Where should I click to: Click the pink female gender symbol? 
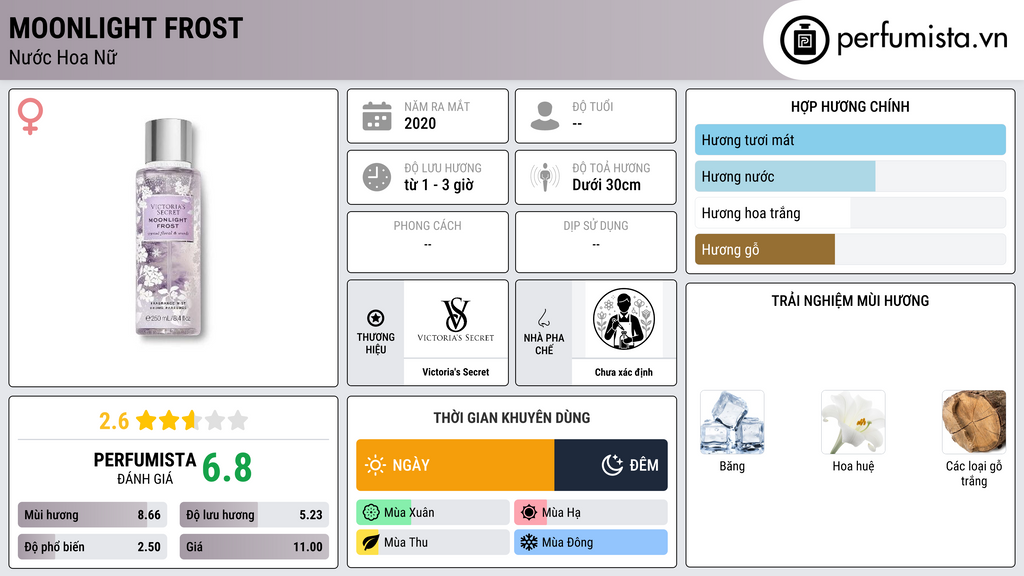(30, 116)
